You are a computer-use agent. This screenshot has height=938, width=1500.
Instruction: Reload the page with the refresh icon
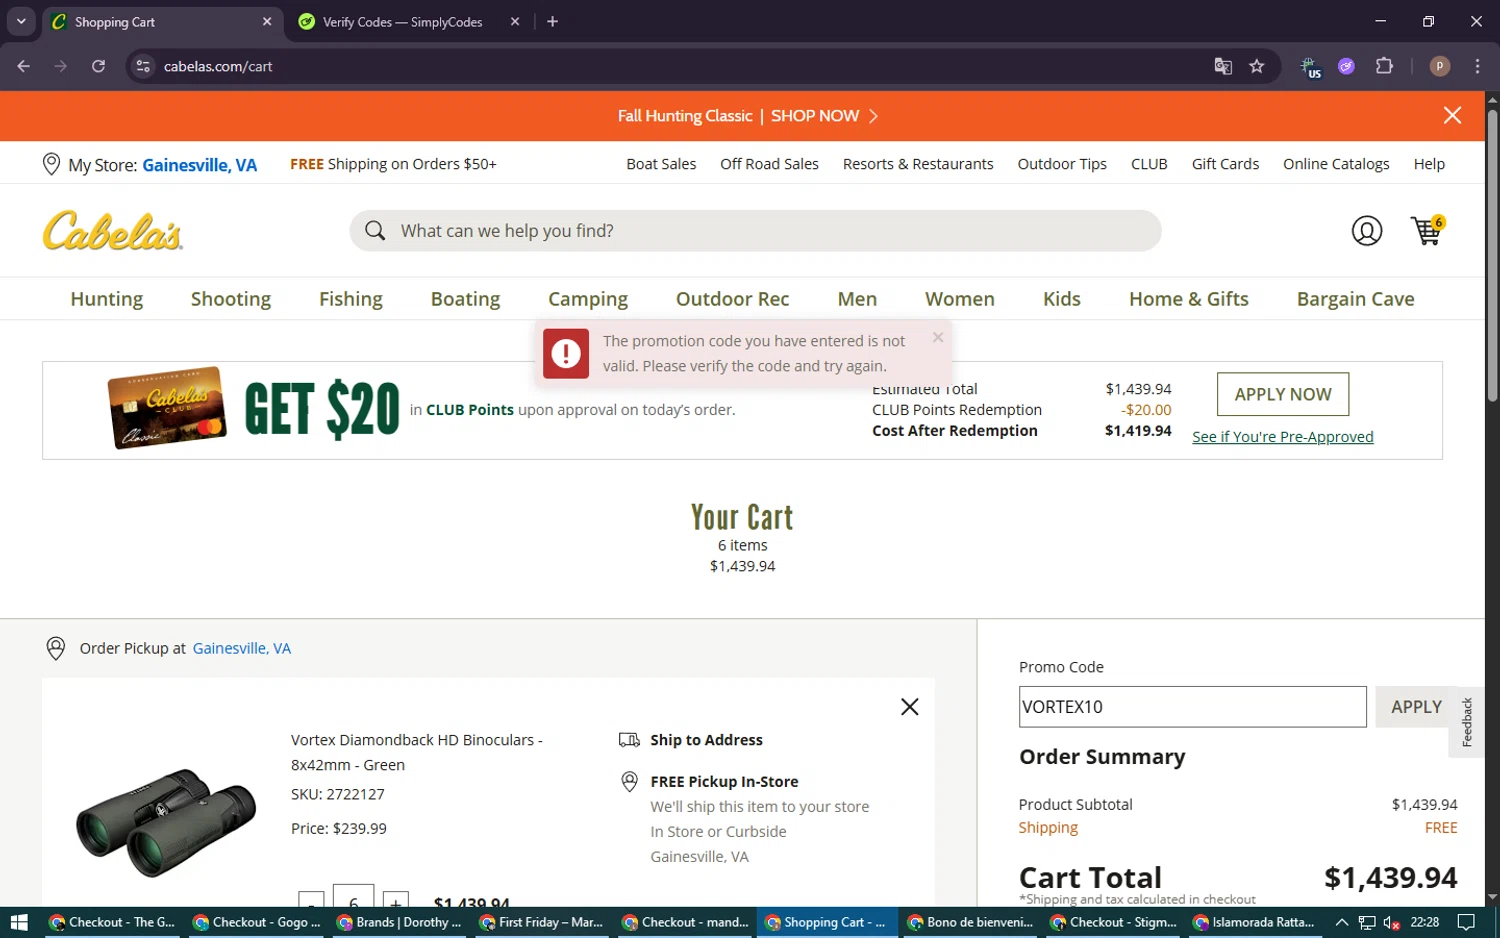click(98, 66)
